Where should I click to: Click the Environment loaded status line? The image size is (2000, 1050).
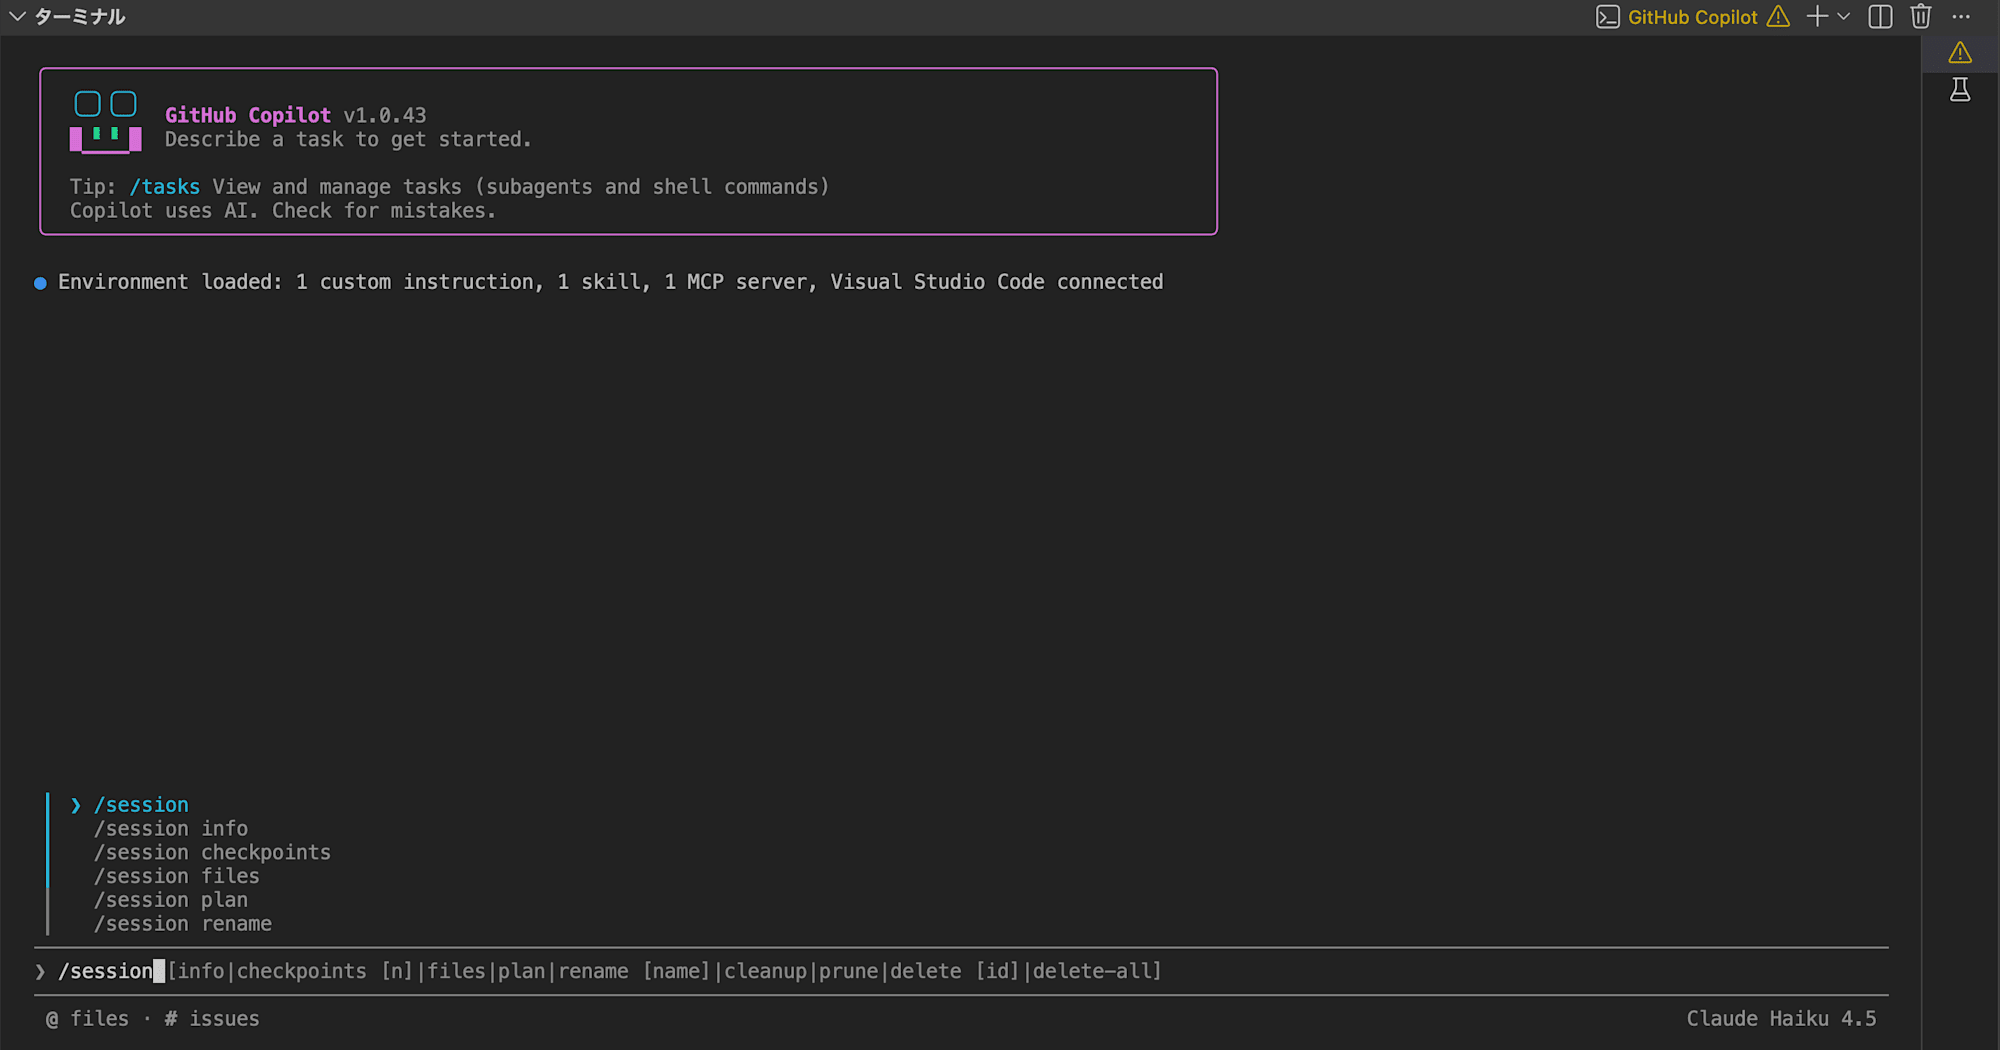610,282
